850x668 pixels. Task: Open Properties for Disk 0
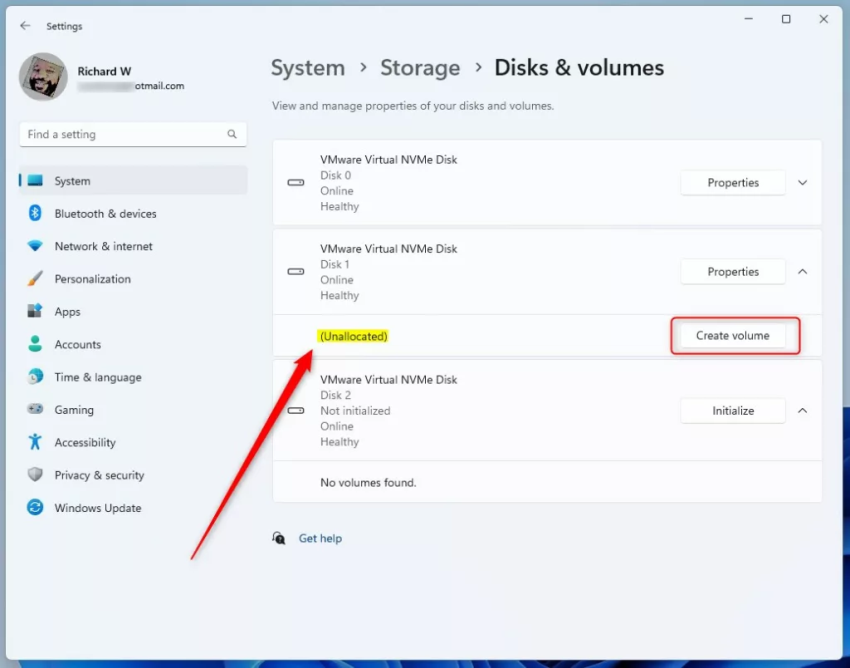coord(733,183)
